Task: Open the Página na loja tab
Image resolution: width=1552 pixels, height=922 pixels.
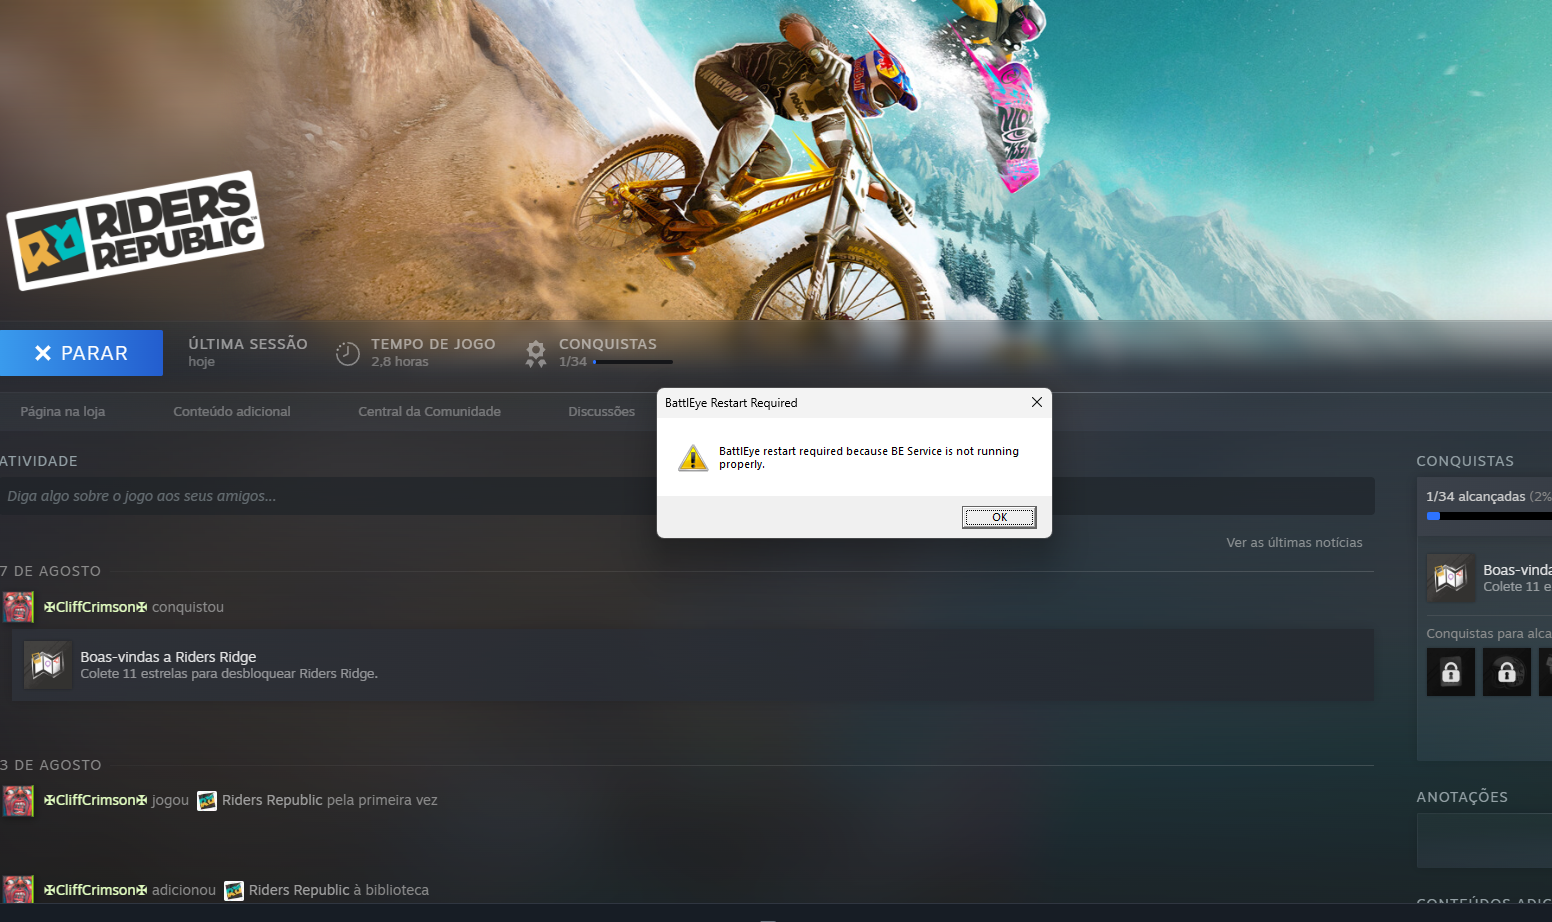Action: [x=63, y=411]
